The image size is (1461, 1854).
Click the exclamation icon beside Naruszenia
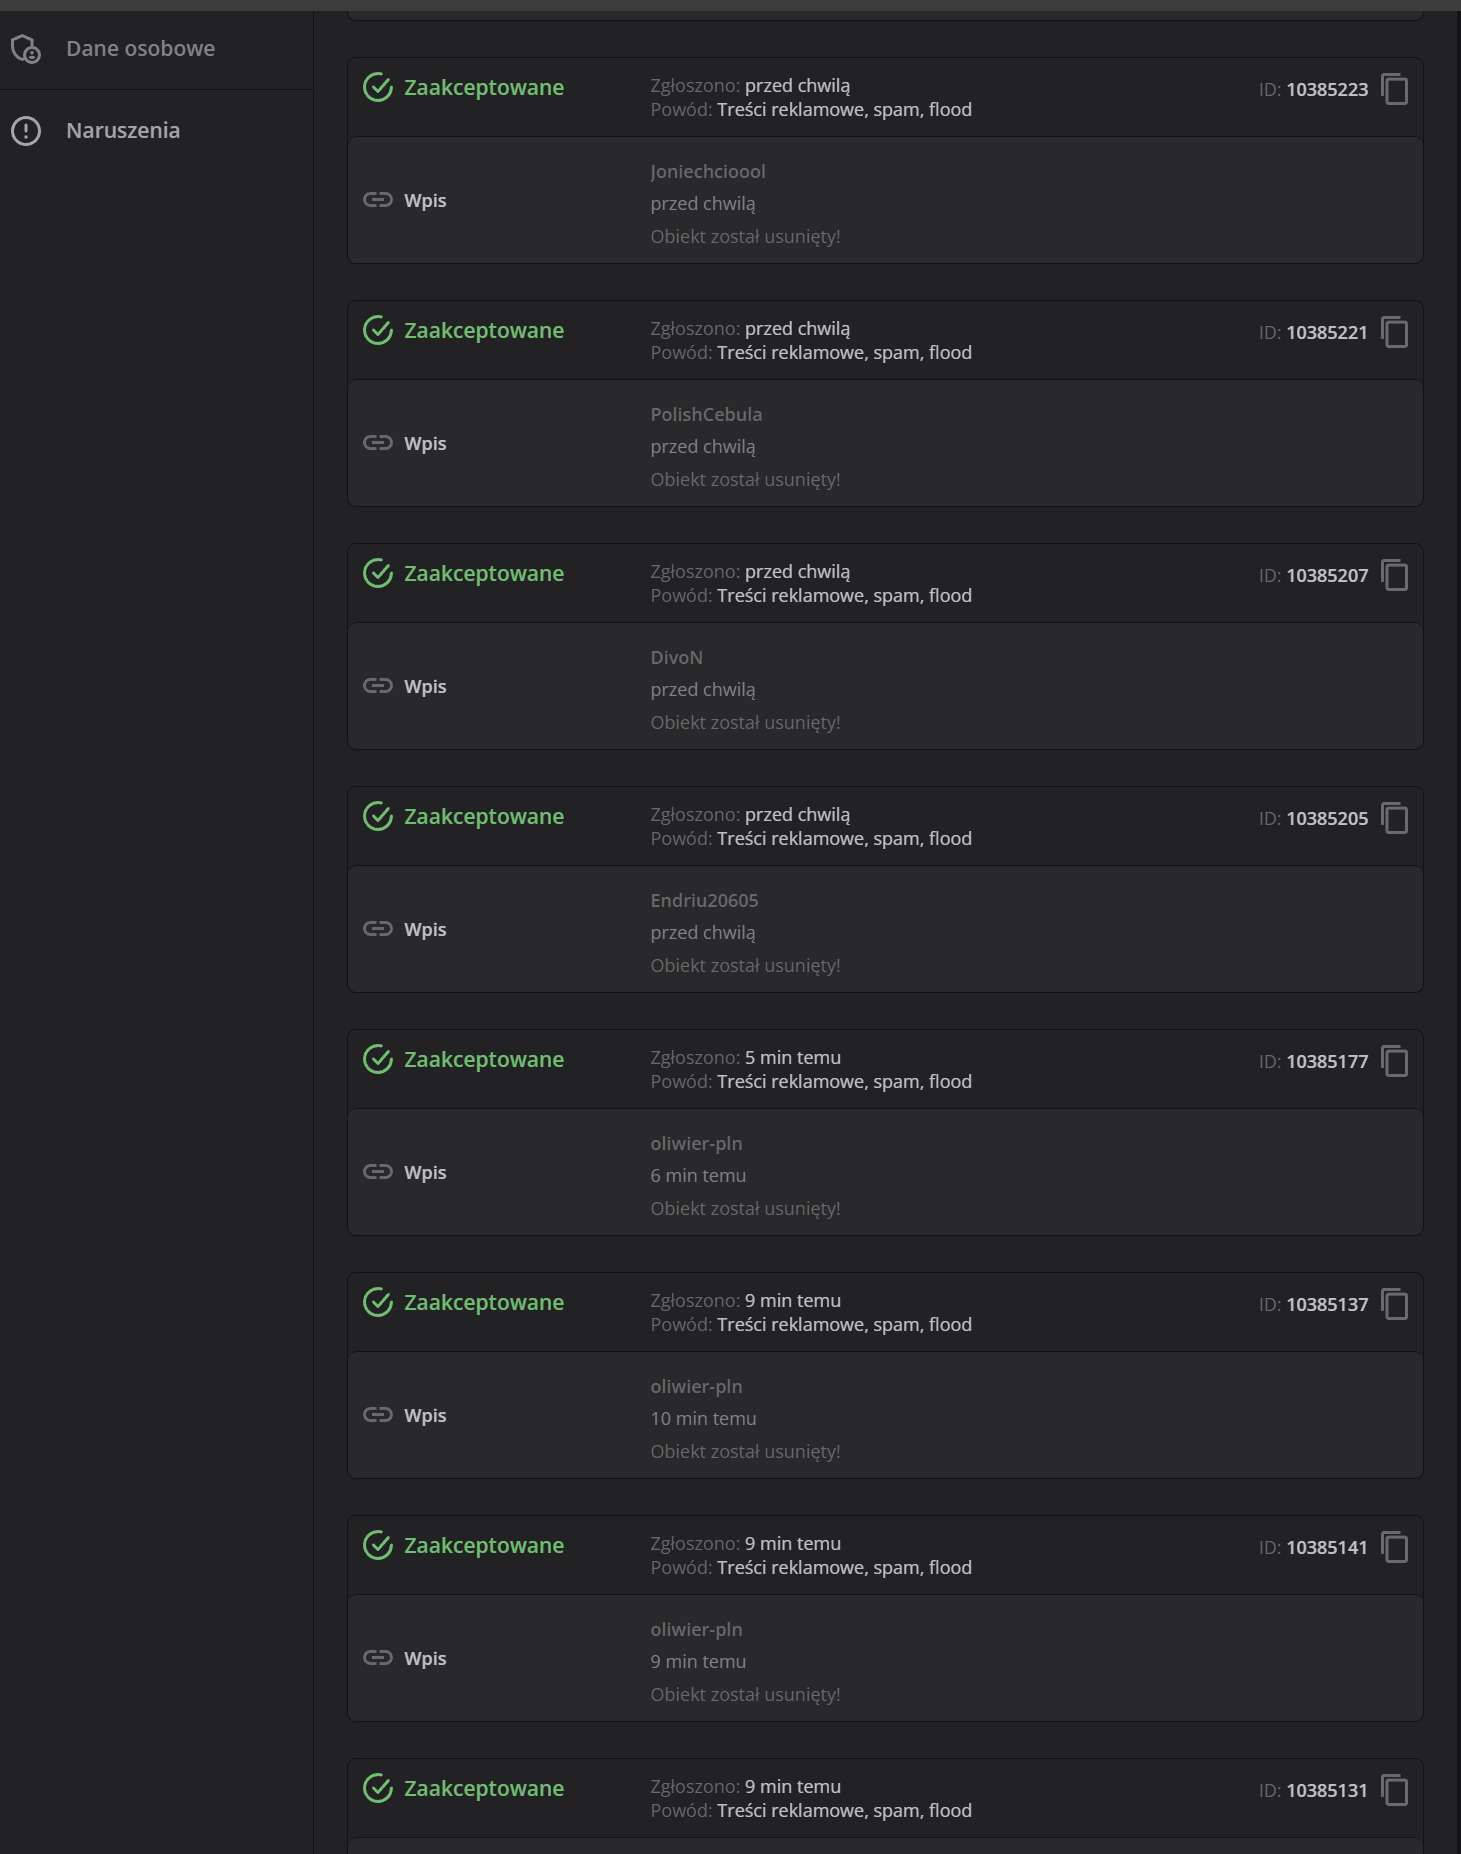pyautogui.click(x=26, y=130)
